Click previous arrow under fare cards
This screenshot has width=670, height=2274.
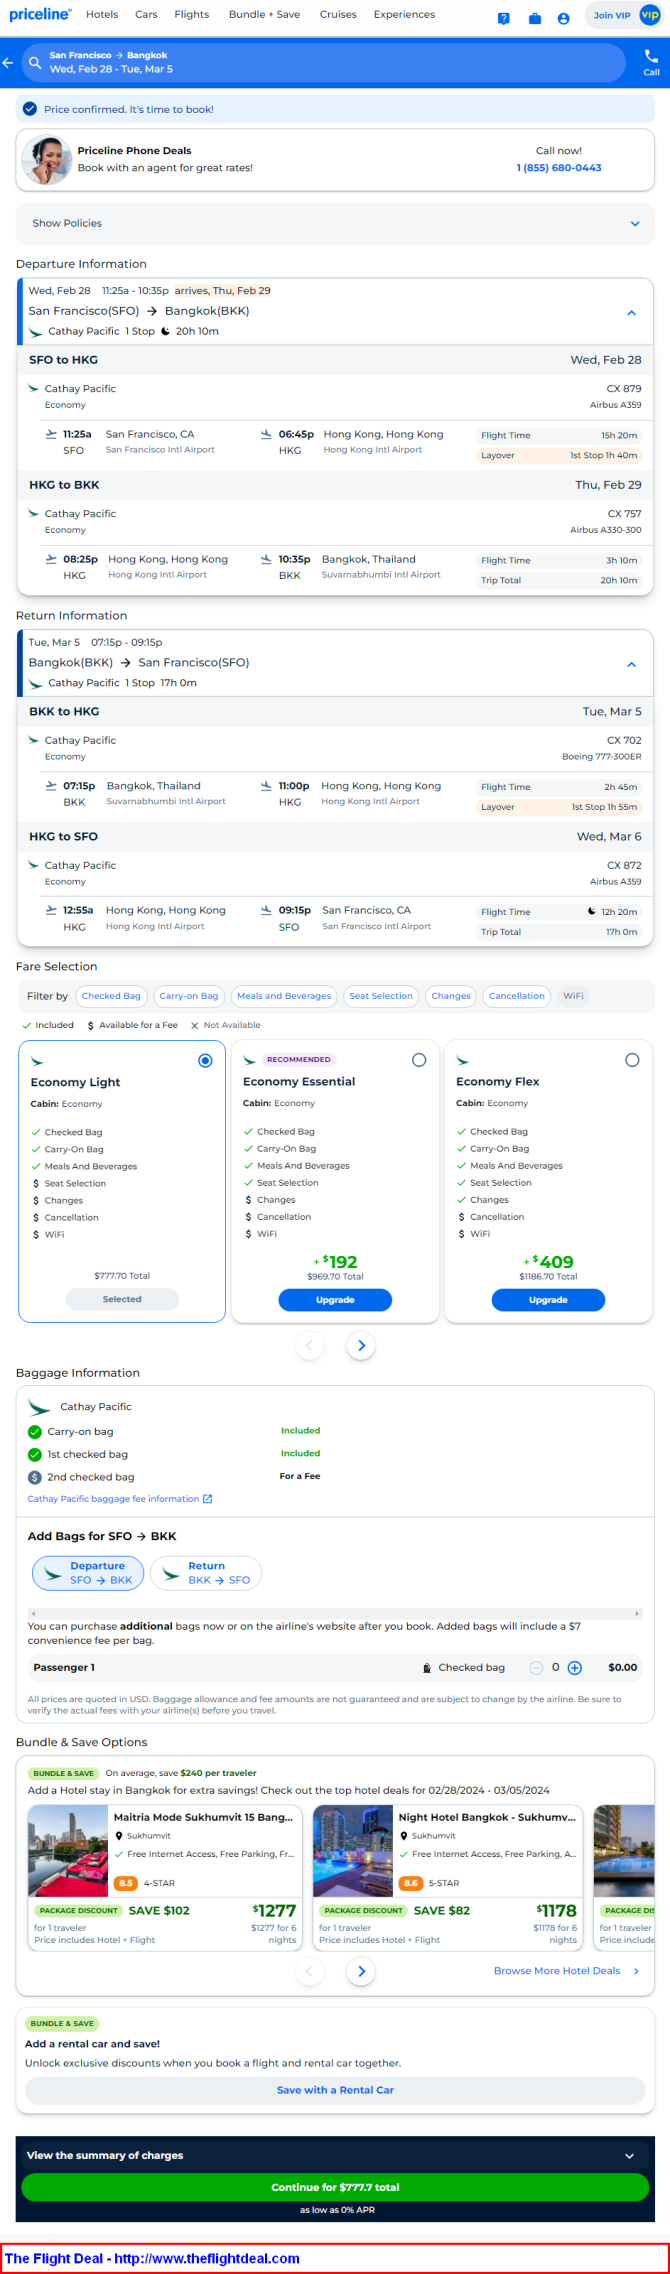pyautogui.click(x=309, y=1346)
